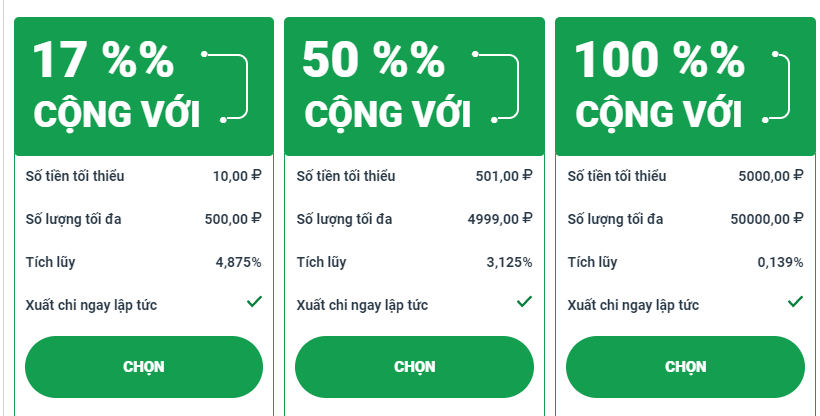This screenshot has height=416, width=820.
Task: Click the 10,00 ₽ minimum amount
Action: (237, 176)
